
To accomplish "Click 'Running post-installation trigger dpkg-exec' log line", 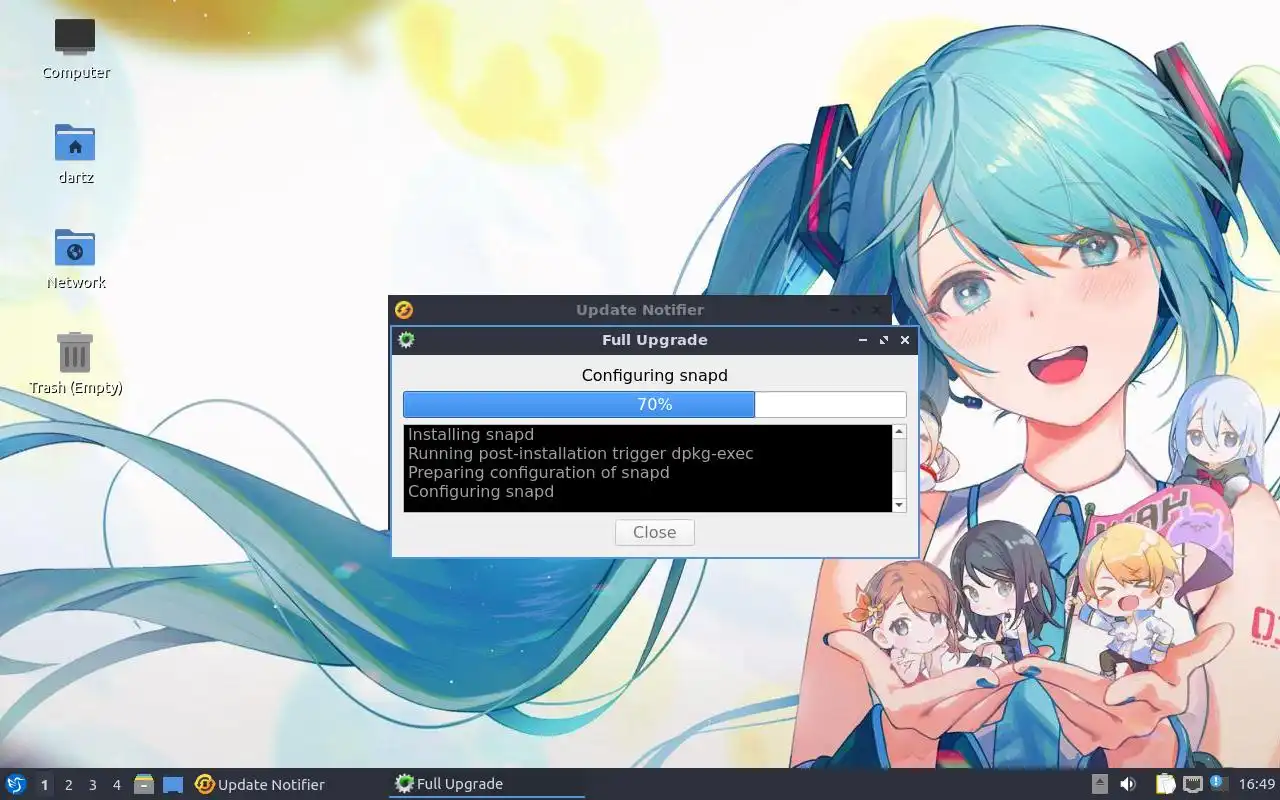I will 581,454.
